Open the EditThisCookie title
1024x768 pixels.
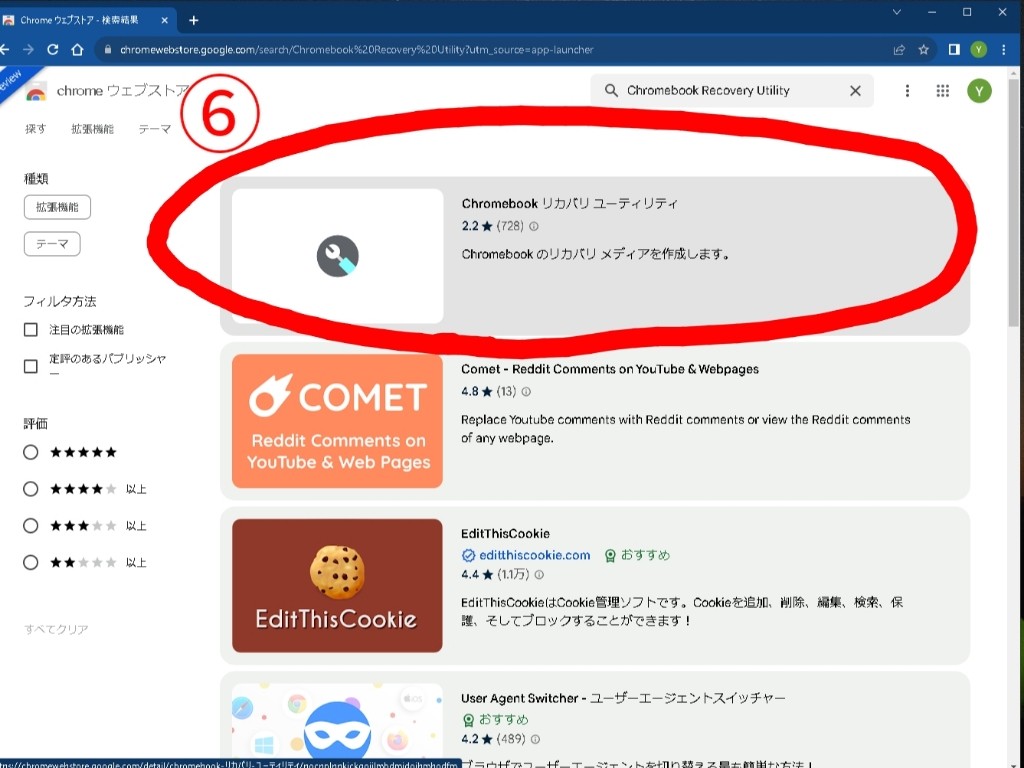[x=505, y=534]
